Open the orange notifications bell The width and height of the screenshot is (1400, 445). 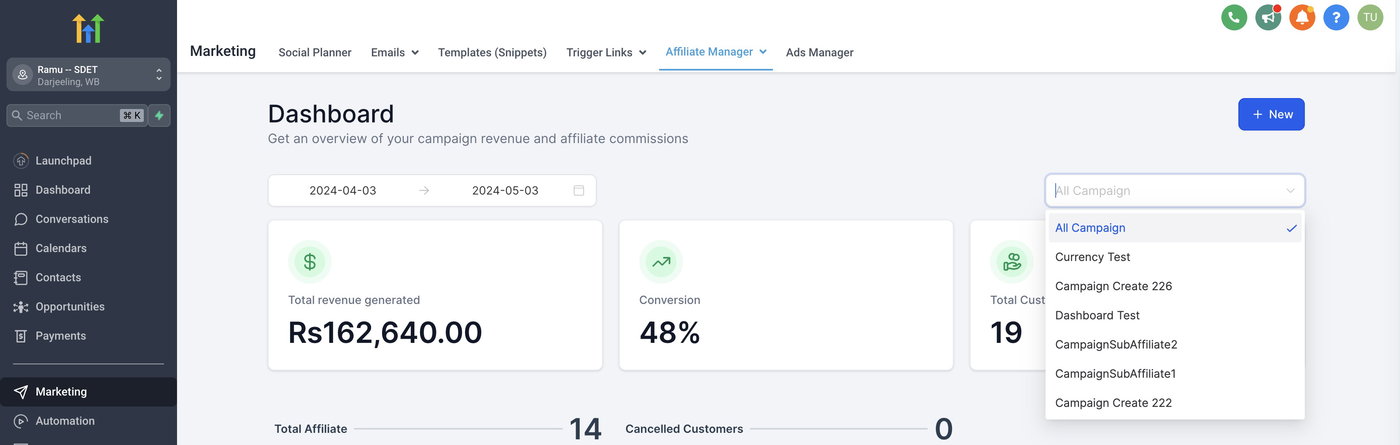pyautogui.click(x=1302, y=17)
